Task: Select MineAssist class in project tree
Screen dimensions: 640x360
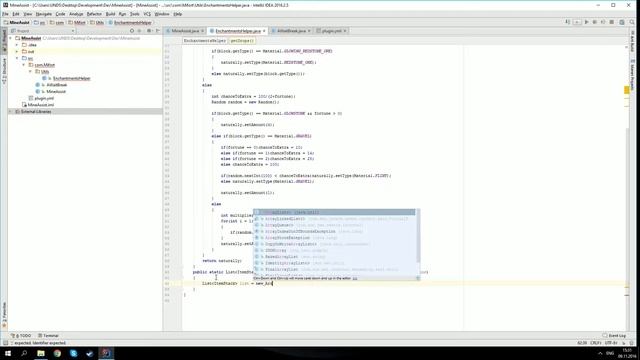Action: point(56,91)
